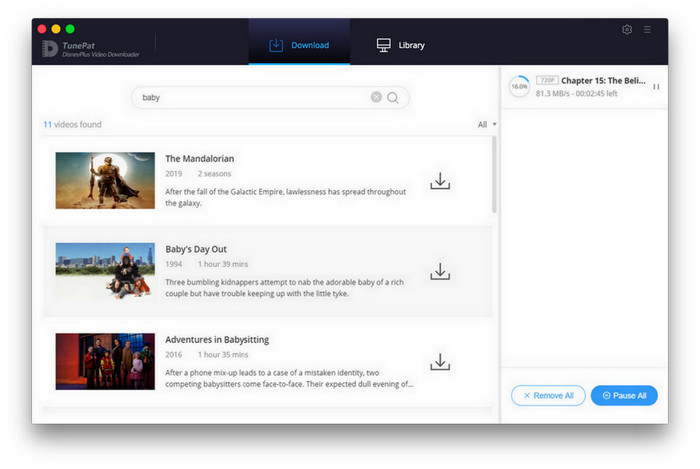Select 'Adventures in Babysitting' title text

point(217,340)
